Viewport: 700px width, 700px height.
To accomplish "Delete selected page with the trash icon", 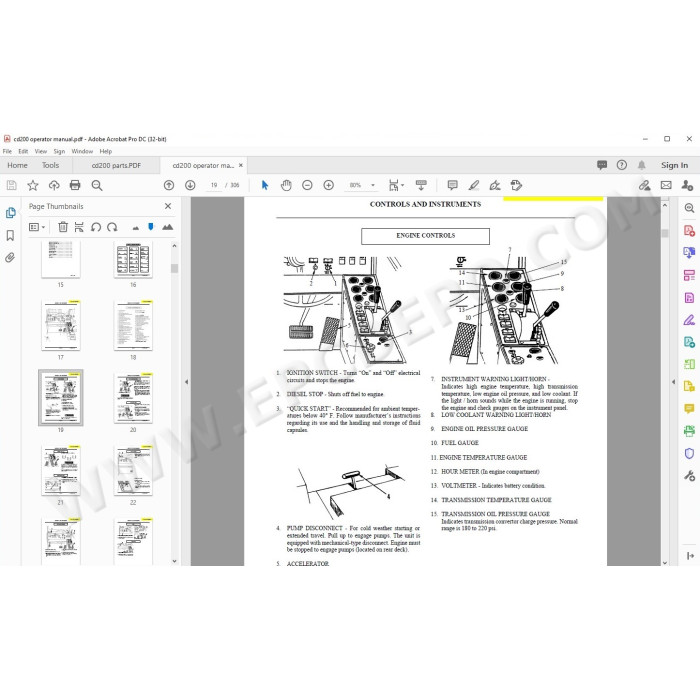I will (x=63, y=227).
